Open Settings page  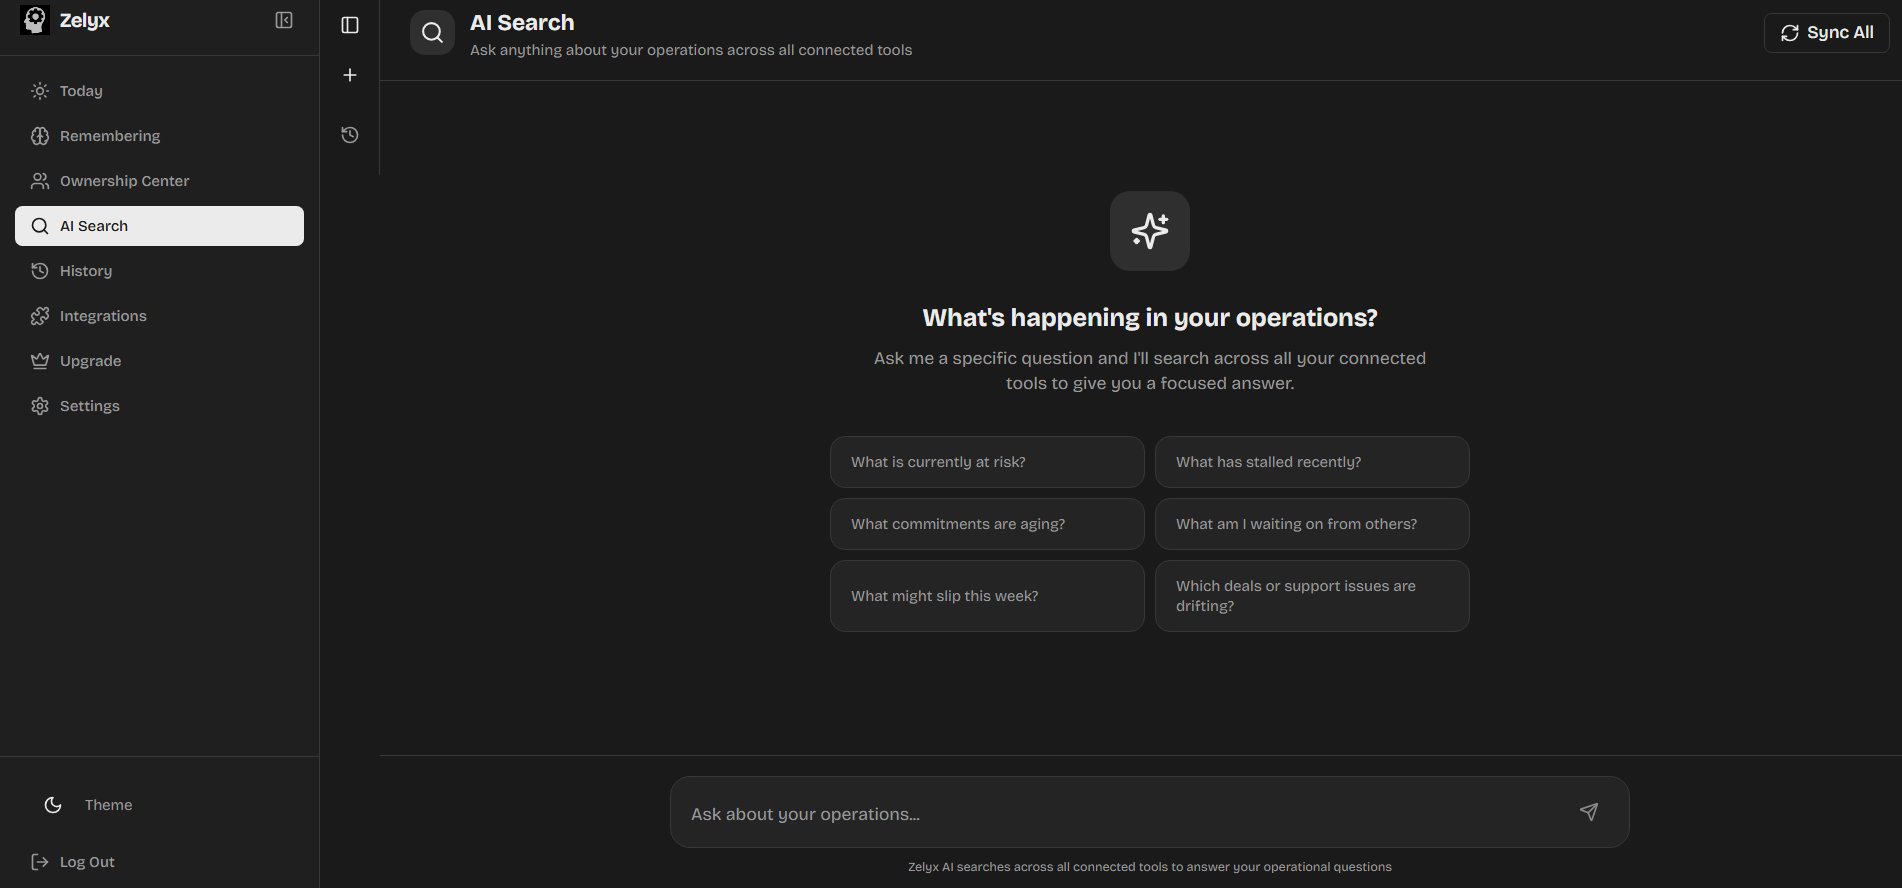pos(160,406)
